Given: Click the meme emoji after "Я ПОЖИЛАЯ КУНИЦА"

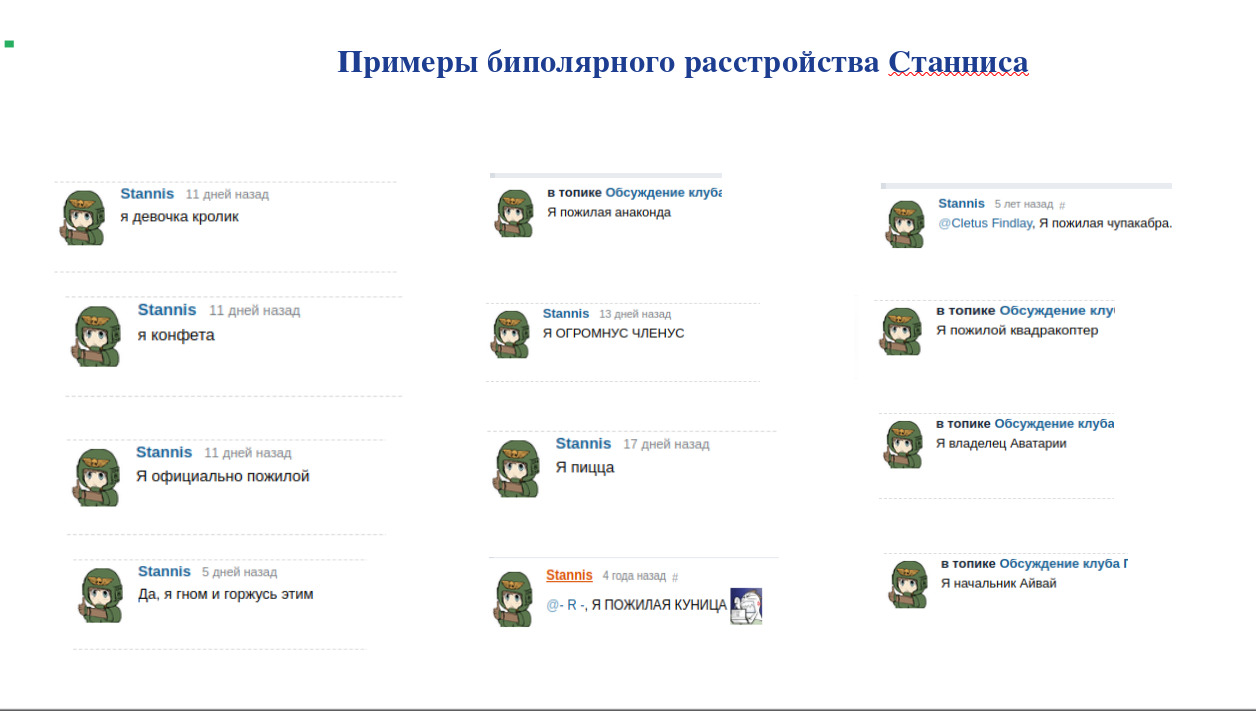Looking at the screenshot, I should pos(746,605).
